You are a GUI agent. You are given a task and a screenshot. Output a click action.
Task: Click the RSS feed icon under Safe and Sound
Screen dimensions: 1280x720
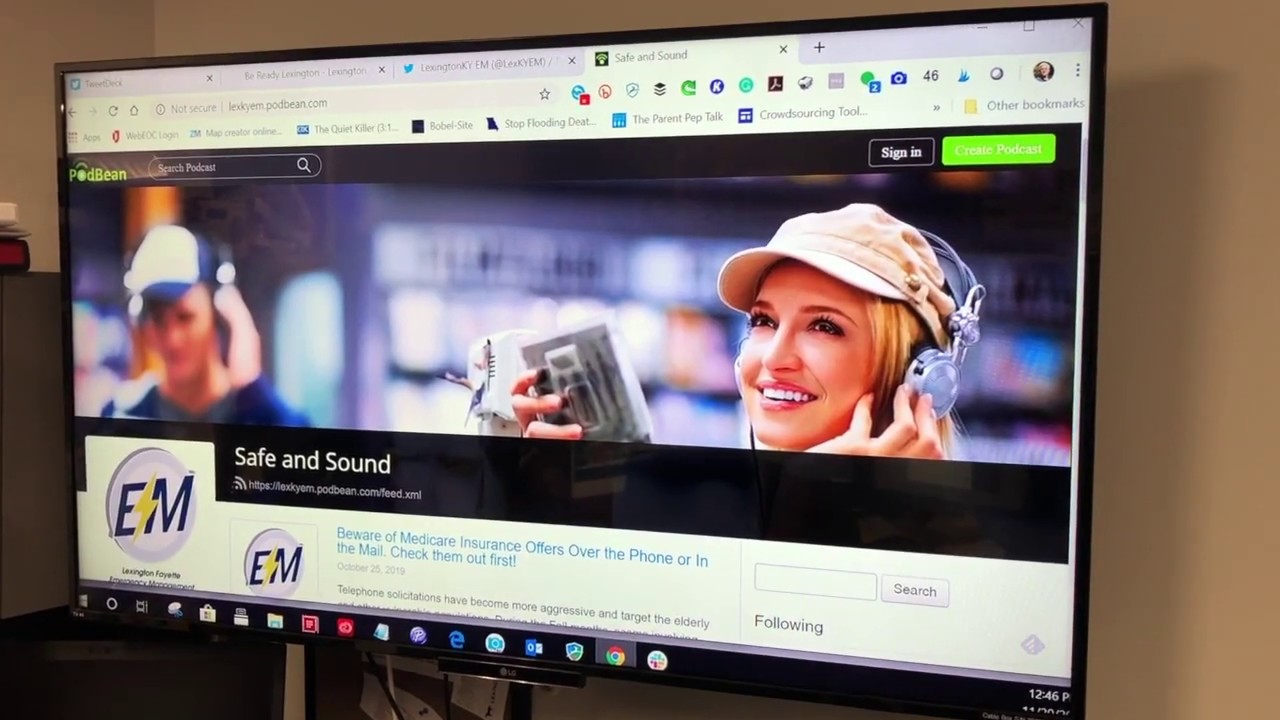coord(240,484)
